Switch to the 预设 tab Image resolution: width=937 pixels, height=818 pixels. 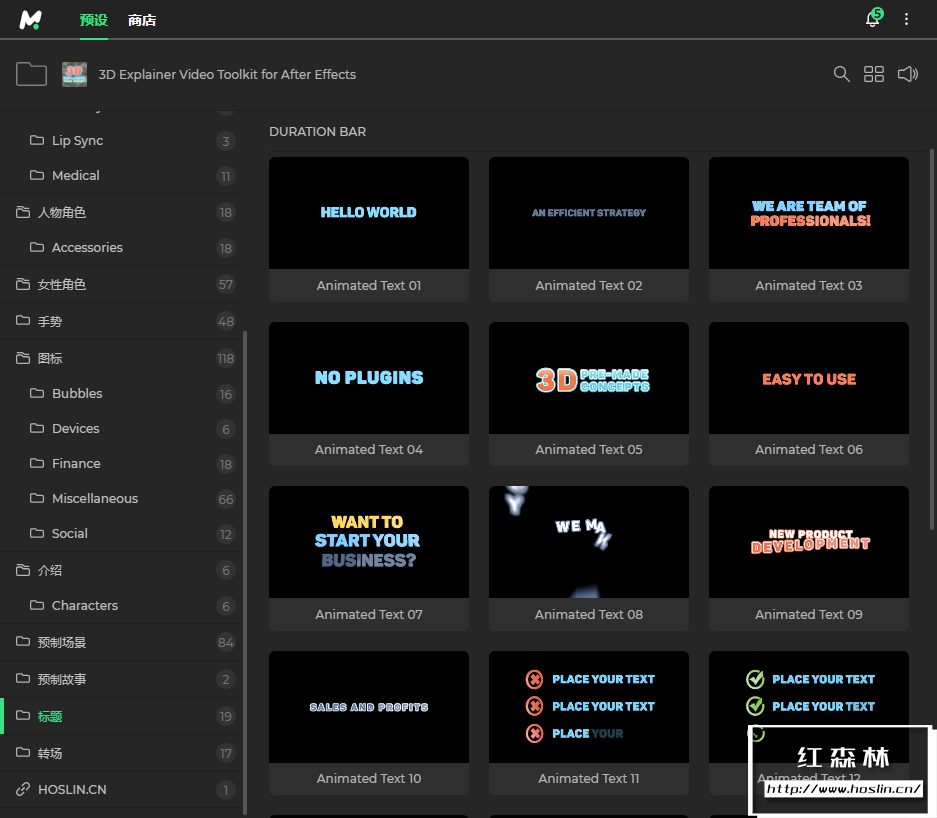click(x=93, y=20)
